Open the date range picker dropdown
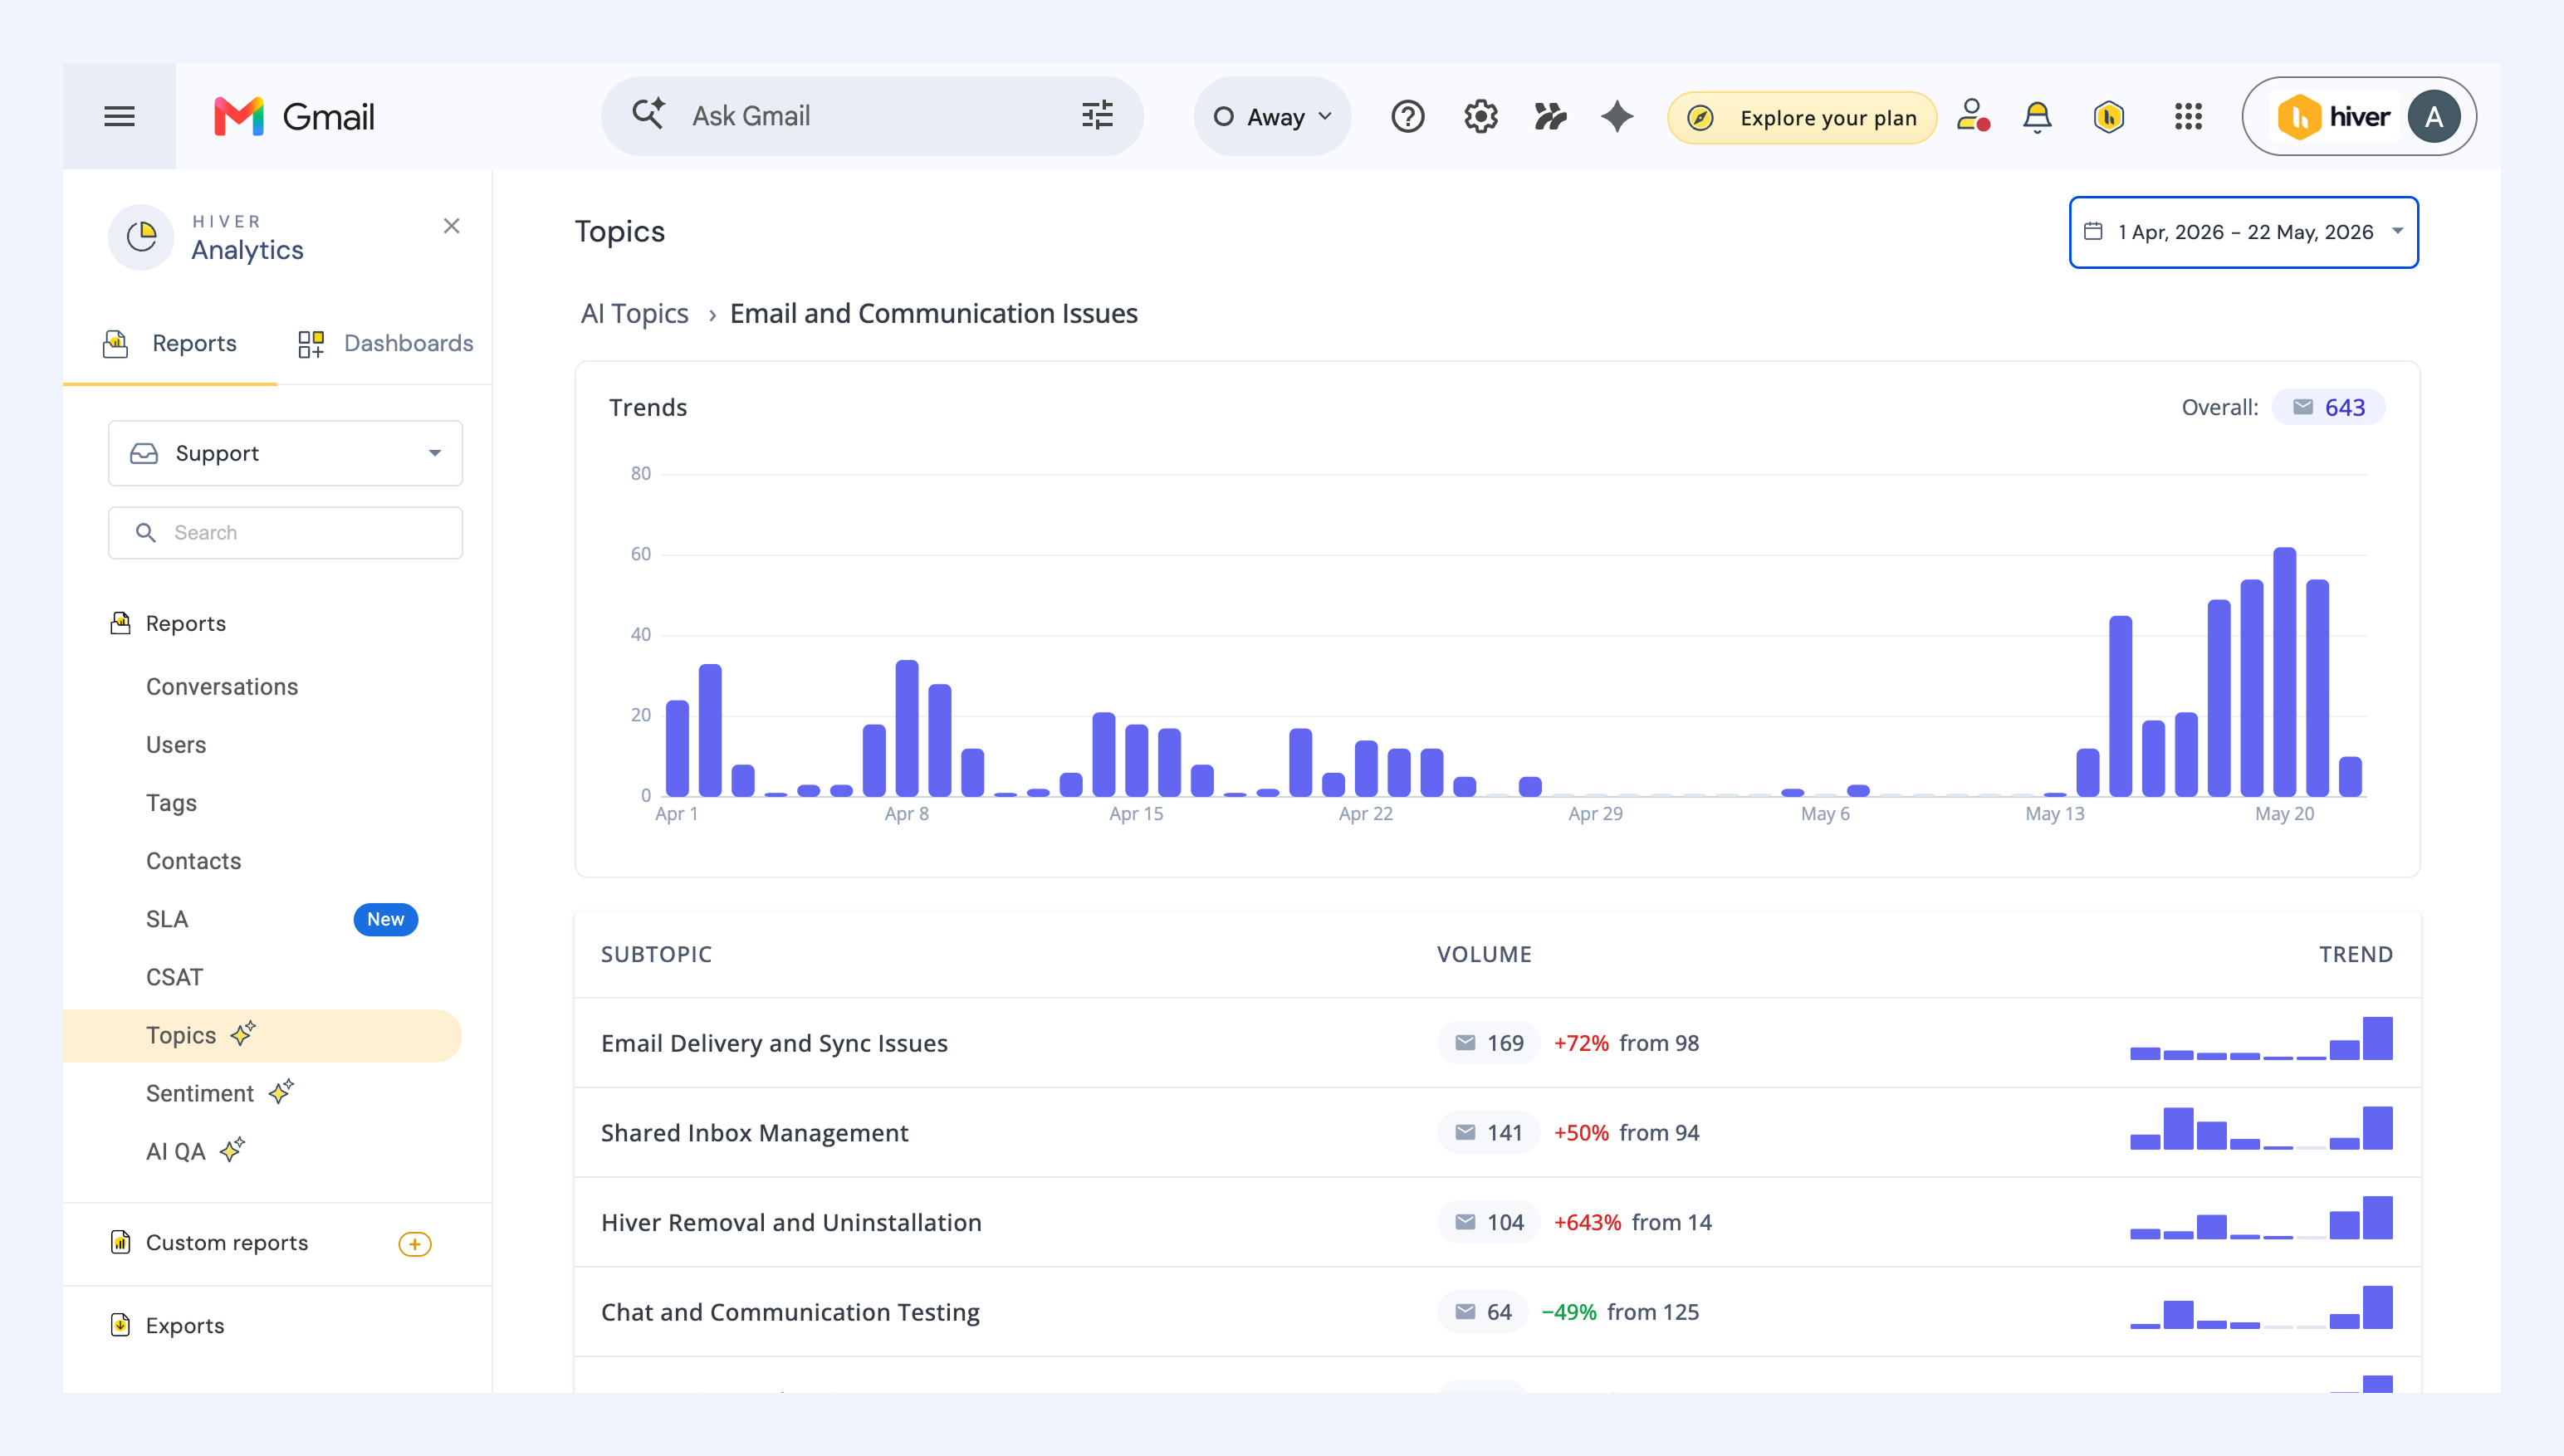Viewport: 2564px width, 1456px height. point(2243,232)
